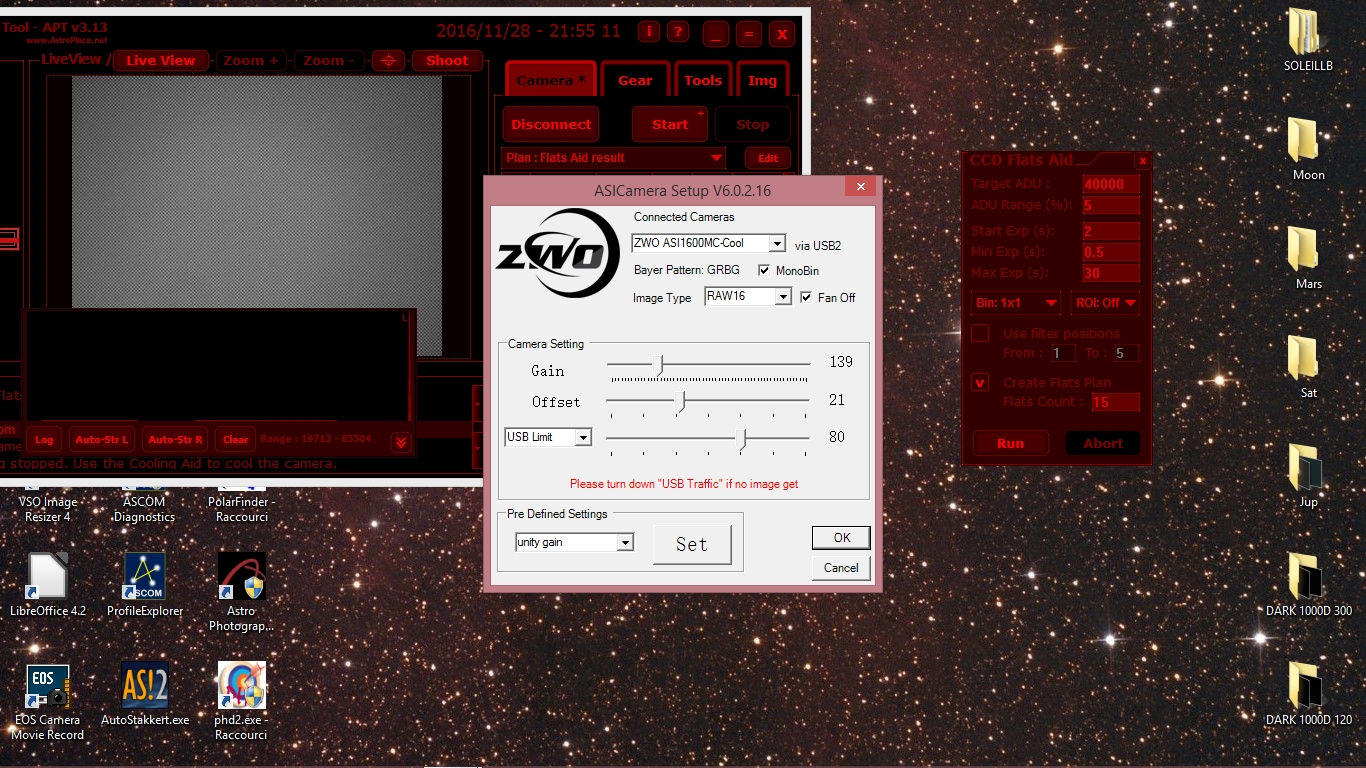Click the APT info "i" button
The image size is (1366, 768).
coord(649,32)
